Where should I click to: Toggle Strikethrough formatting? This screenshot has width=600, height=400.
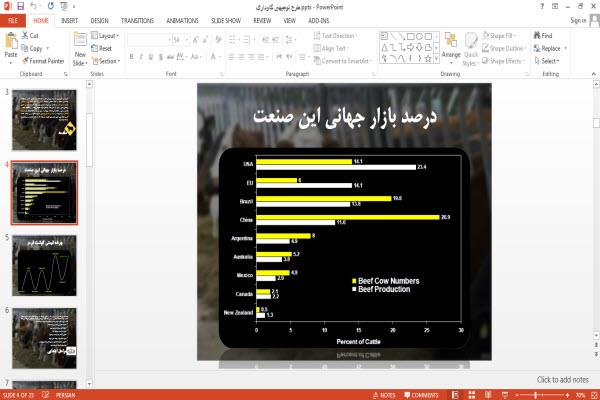170,57
